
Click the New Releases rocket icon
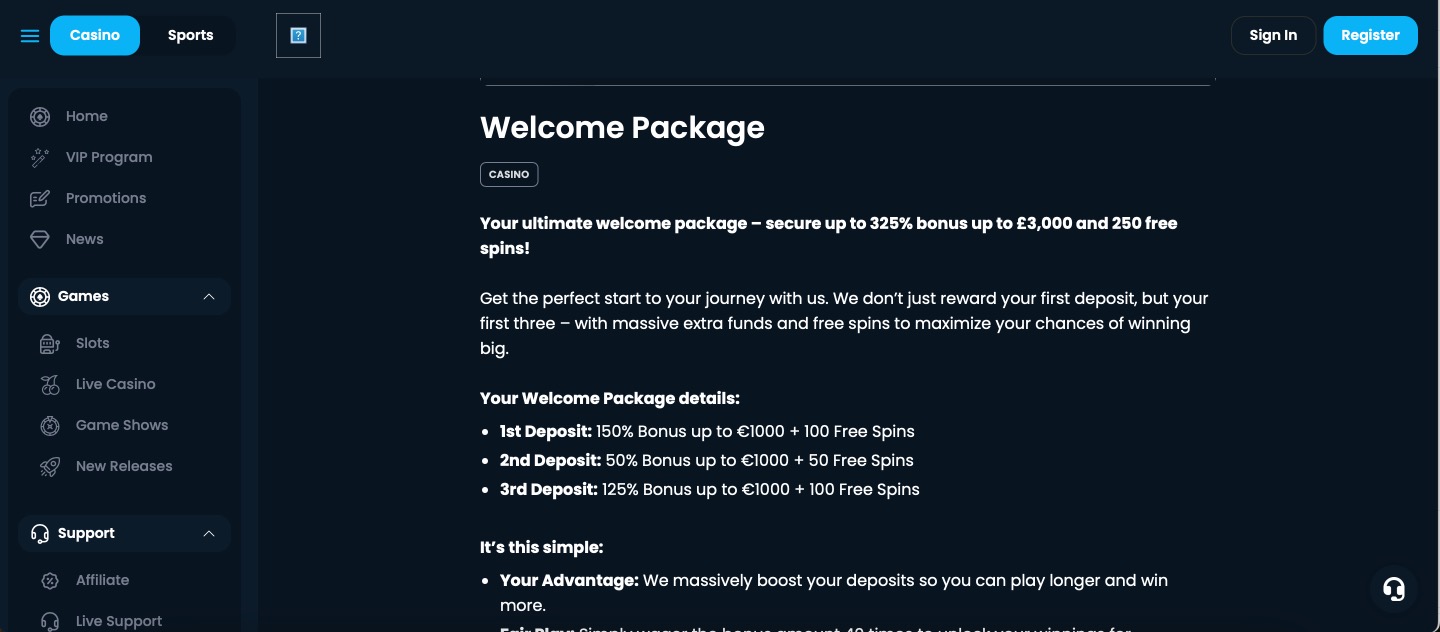[x=50, y=467]
